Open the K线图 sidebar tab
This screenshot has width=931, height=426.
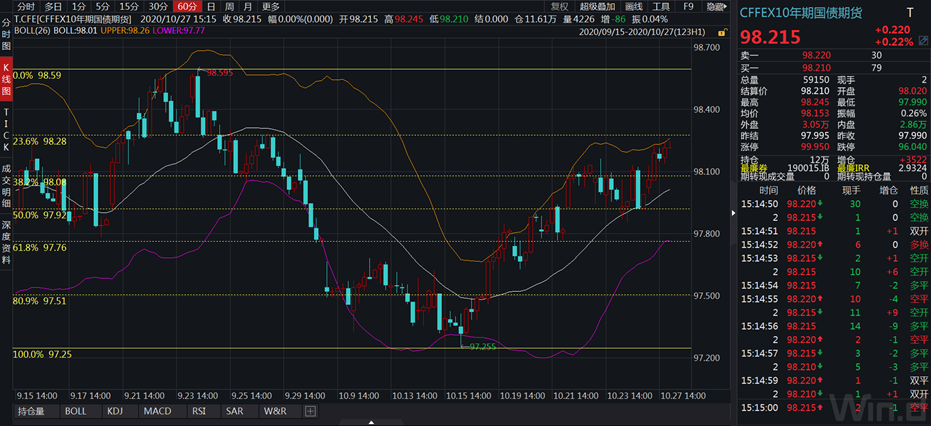coord(7,78)
